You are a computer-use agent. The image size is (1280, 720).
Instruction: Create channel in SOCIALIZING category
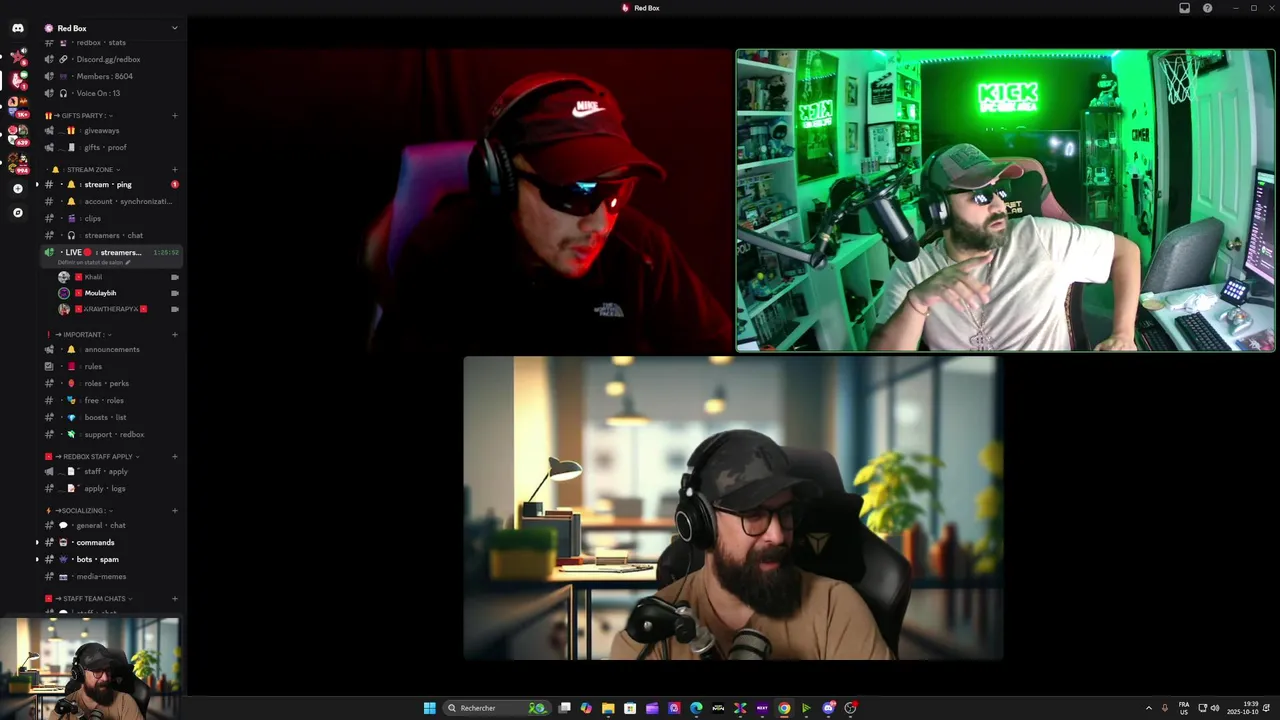(x=175, y=510)
